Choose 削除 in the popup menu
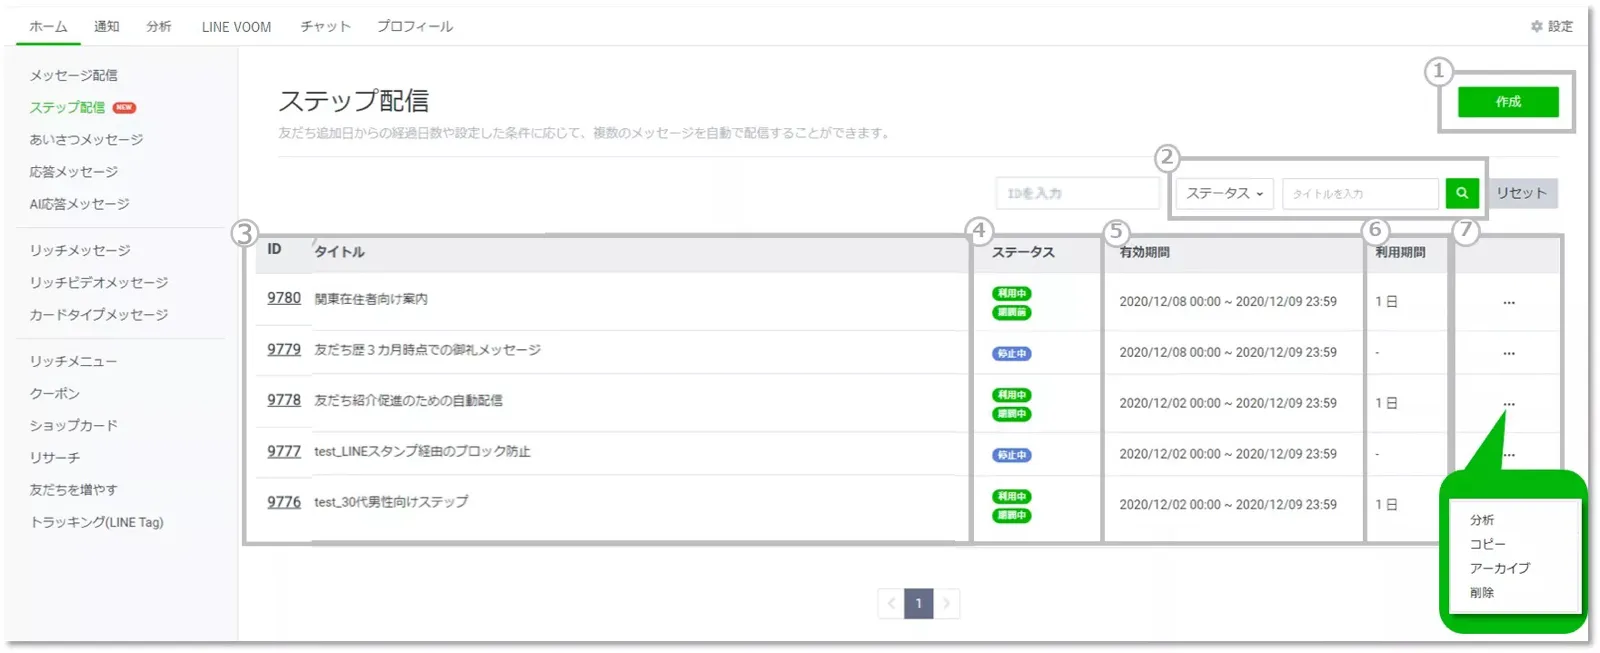The height and width of the screenshot is (653, 1600). coord(1482,593)
